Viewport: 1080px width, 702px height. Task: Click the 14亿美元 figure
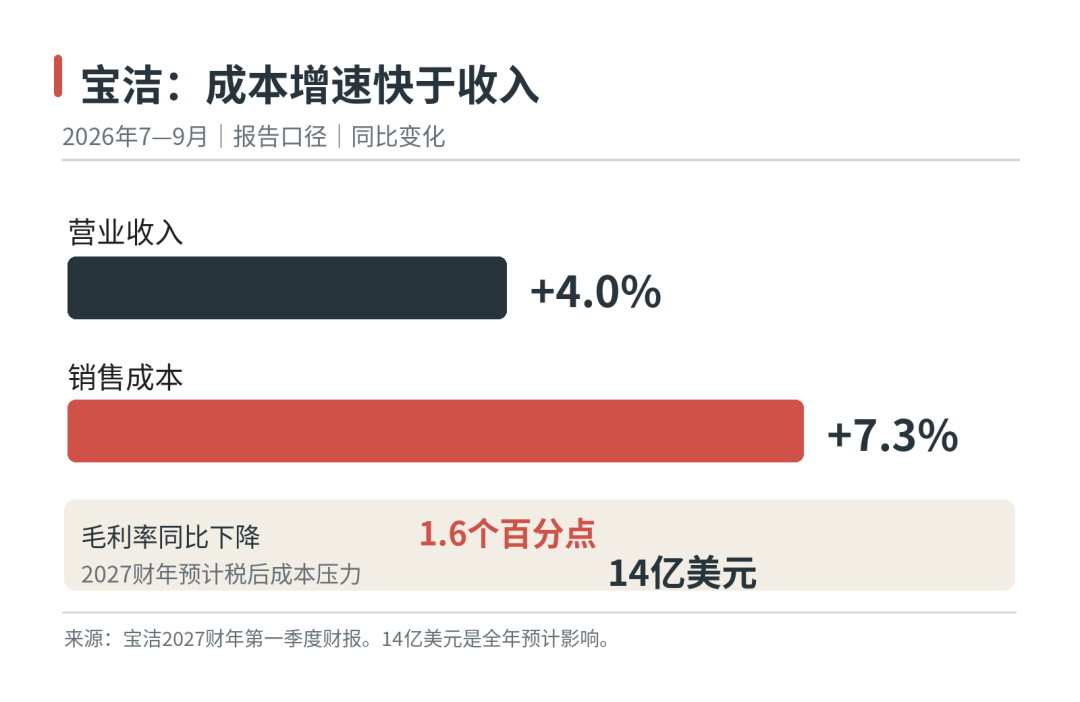682,573
